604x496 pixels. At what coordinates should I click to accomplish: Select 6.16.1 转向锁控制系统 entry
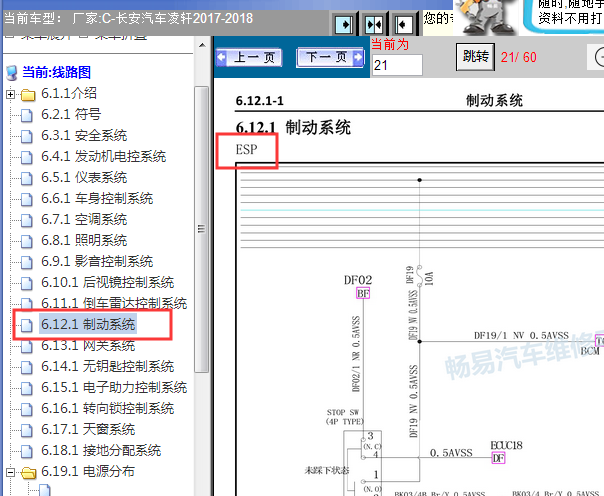pyautogui.click(x=107, y=408)
